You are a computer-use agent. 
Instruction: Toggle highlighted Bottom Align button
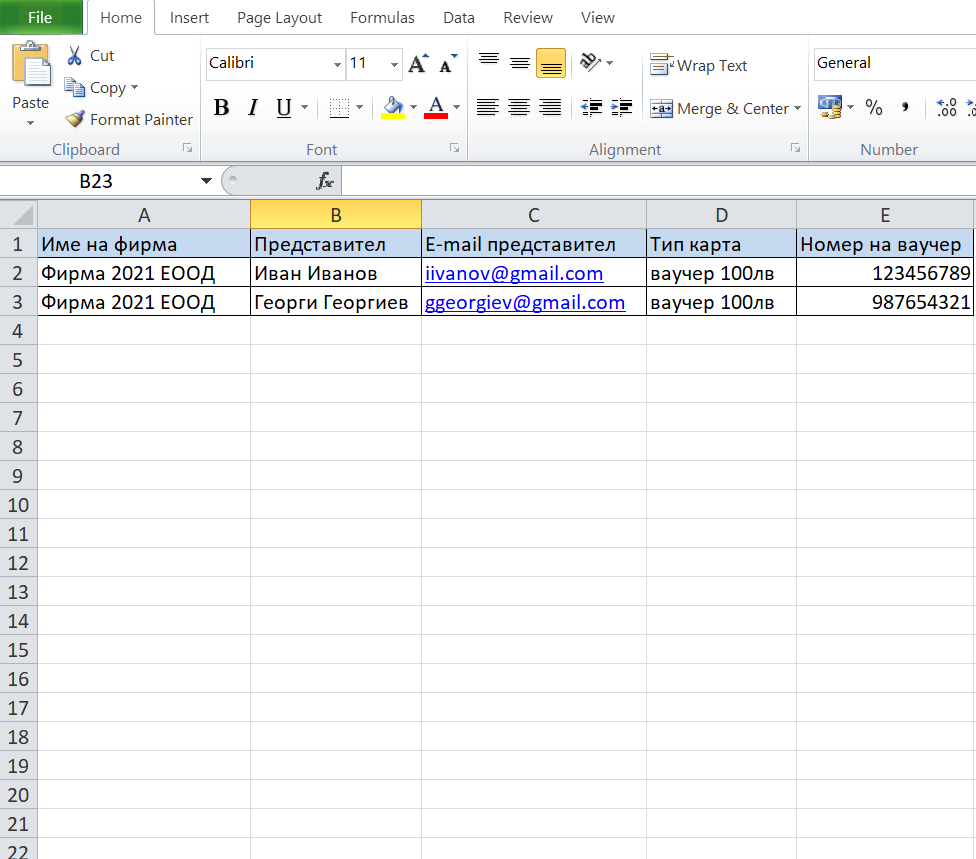551,63
